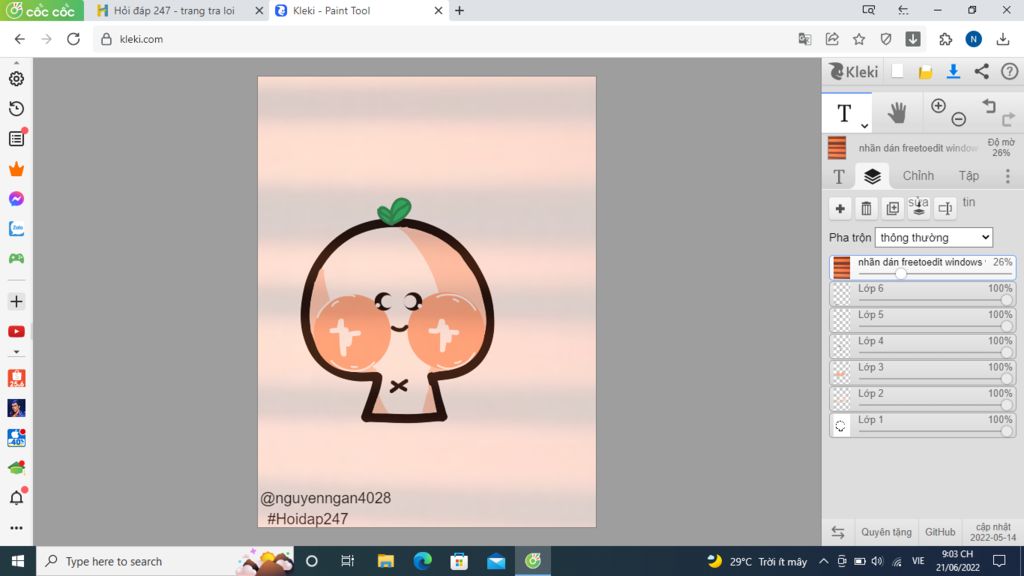Create a new blank image in Kleki
The height and width of the screenshot is (576, 1024).
pyautogui.click(x=897, y=71)
